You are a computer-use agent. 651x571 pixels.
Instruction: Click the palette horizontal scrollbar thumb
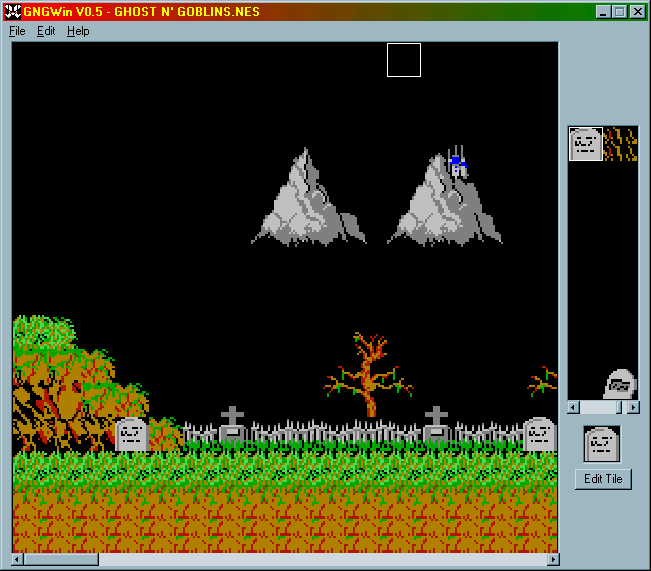pyautogui.click(x=619, y=407)
